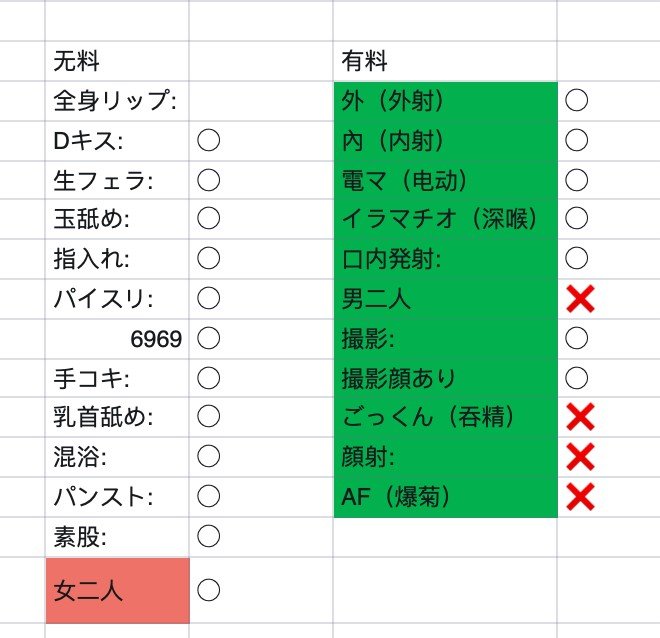Viewport: 660px width, 638px height.
Task: Select the green 撮影: cell
Action: [445, 338]
